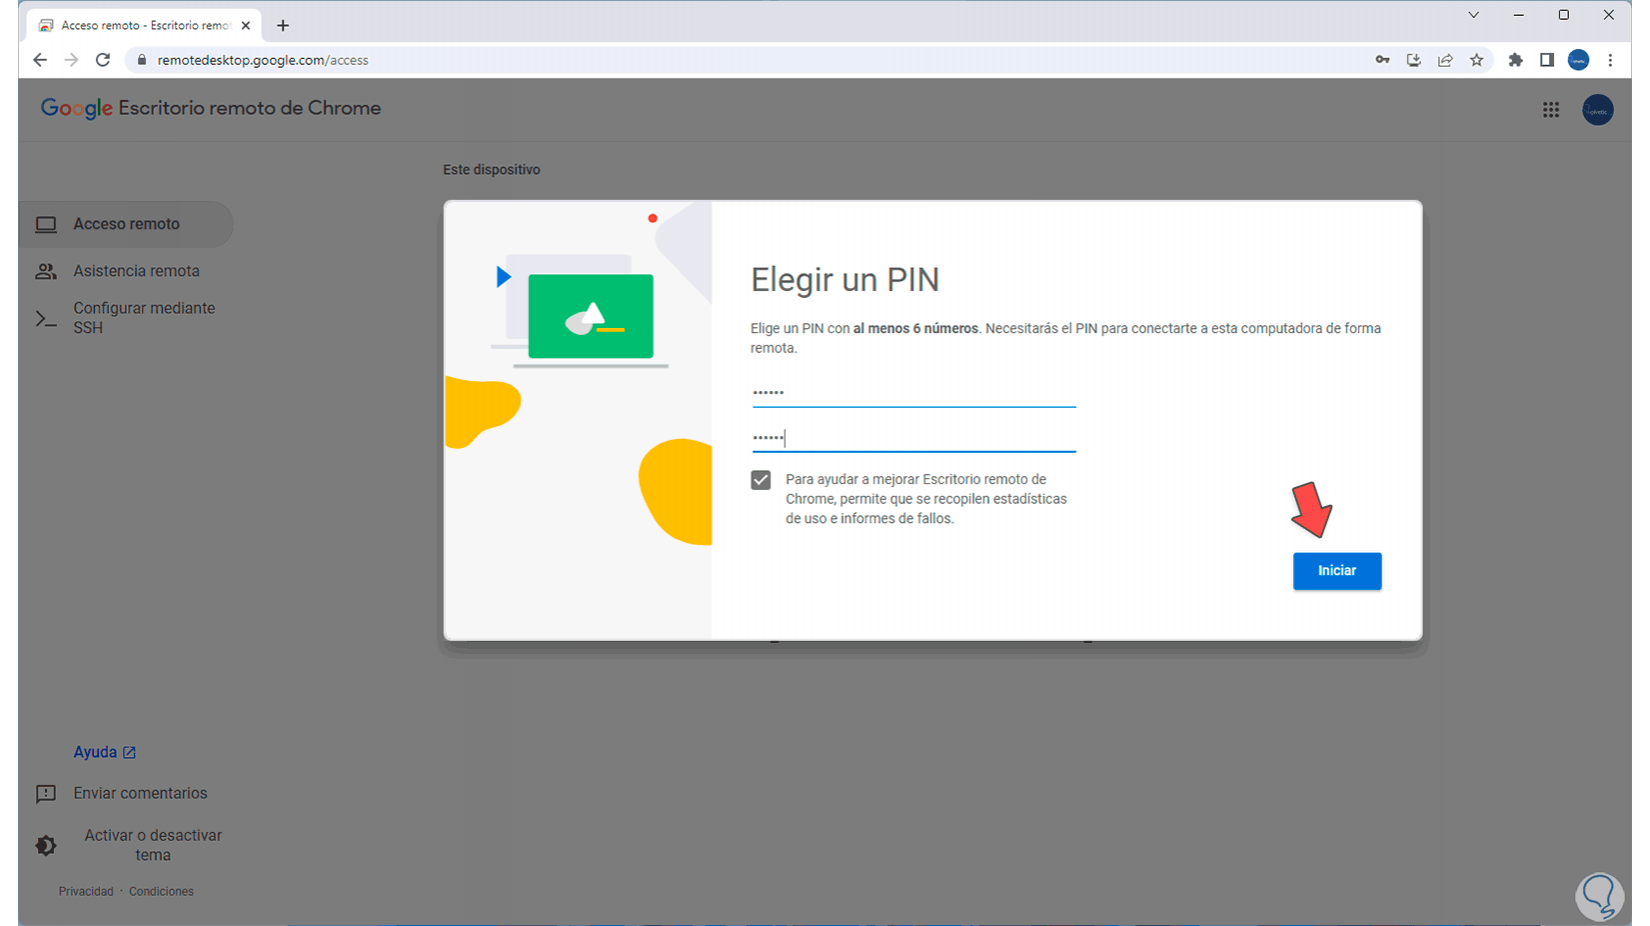Uncheck the usage statistics checkbox

761,480
